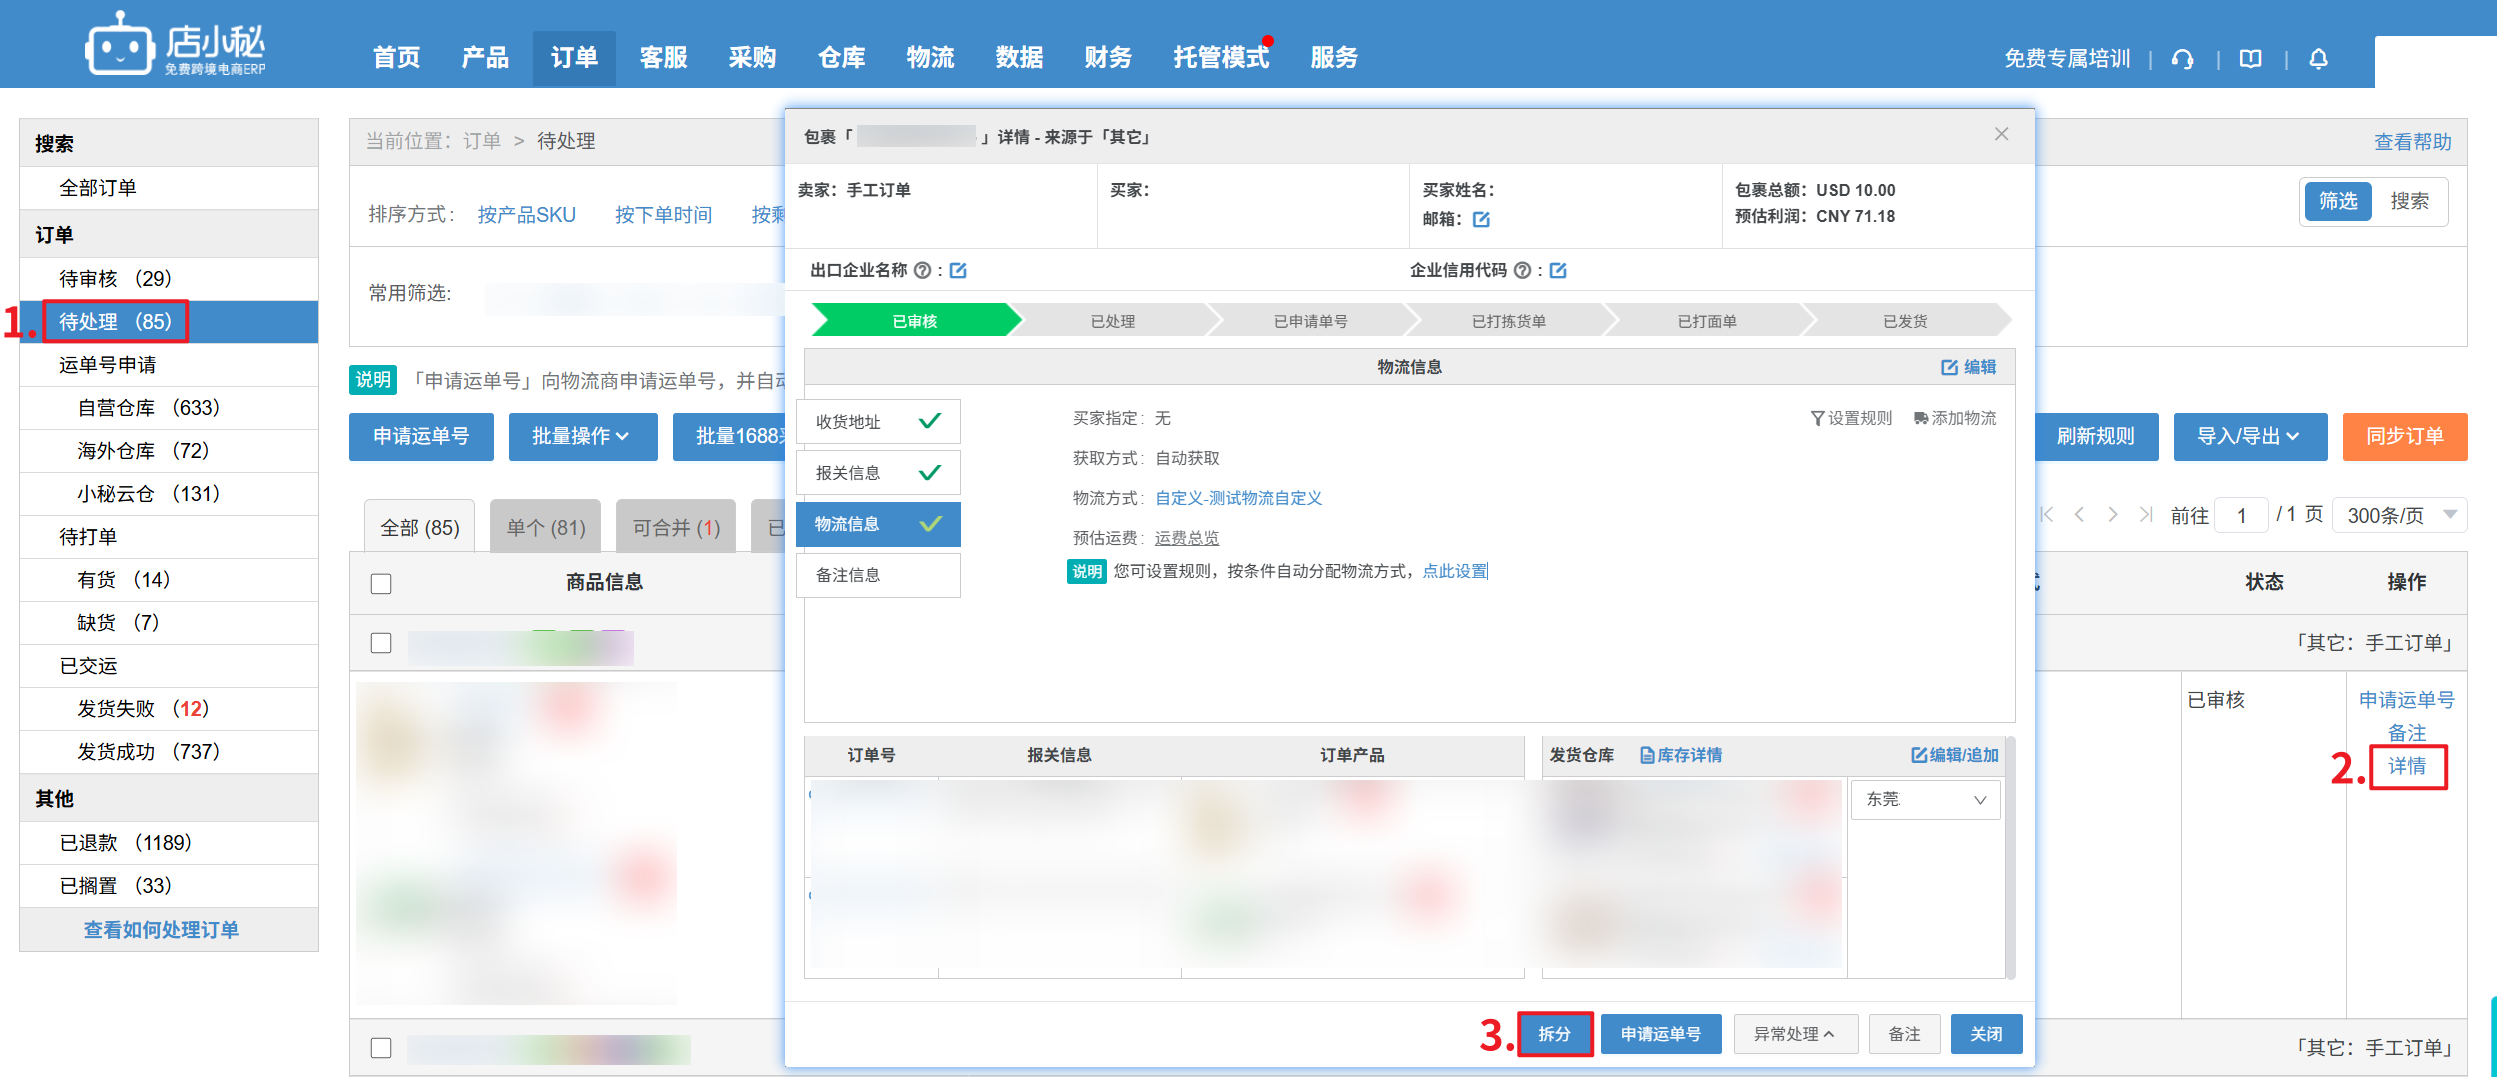Open the 物流 top navigation menu
The image size is (2497, 1077).
(x=930, y=58)
